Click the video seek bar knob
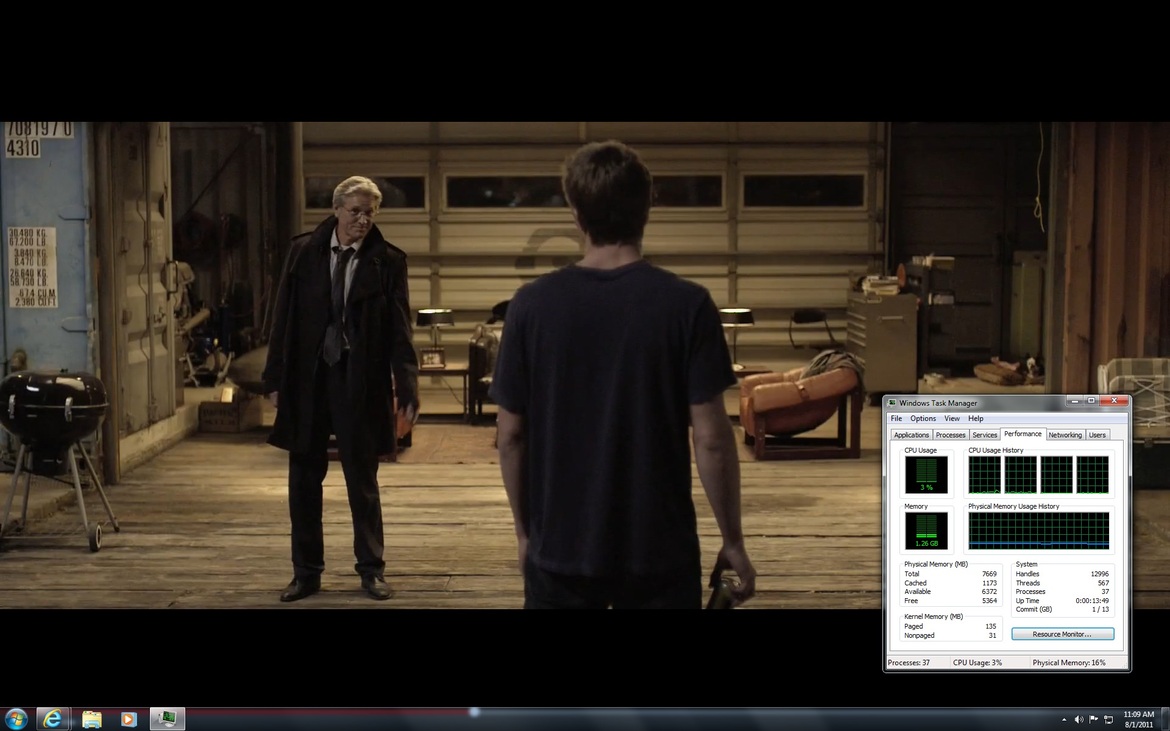Image resolution: width=1170 pixels, height=731 pixels. coord(474,712)
